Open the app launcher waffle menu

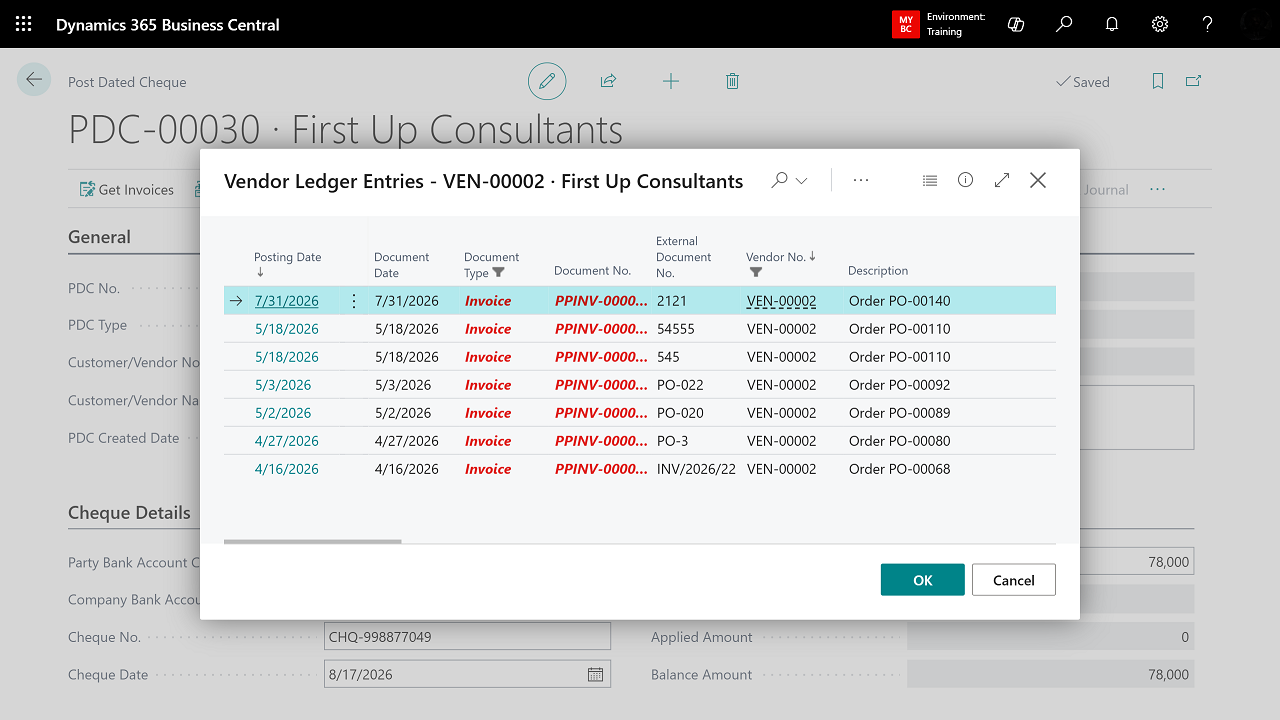(x=24, y=24)
